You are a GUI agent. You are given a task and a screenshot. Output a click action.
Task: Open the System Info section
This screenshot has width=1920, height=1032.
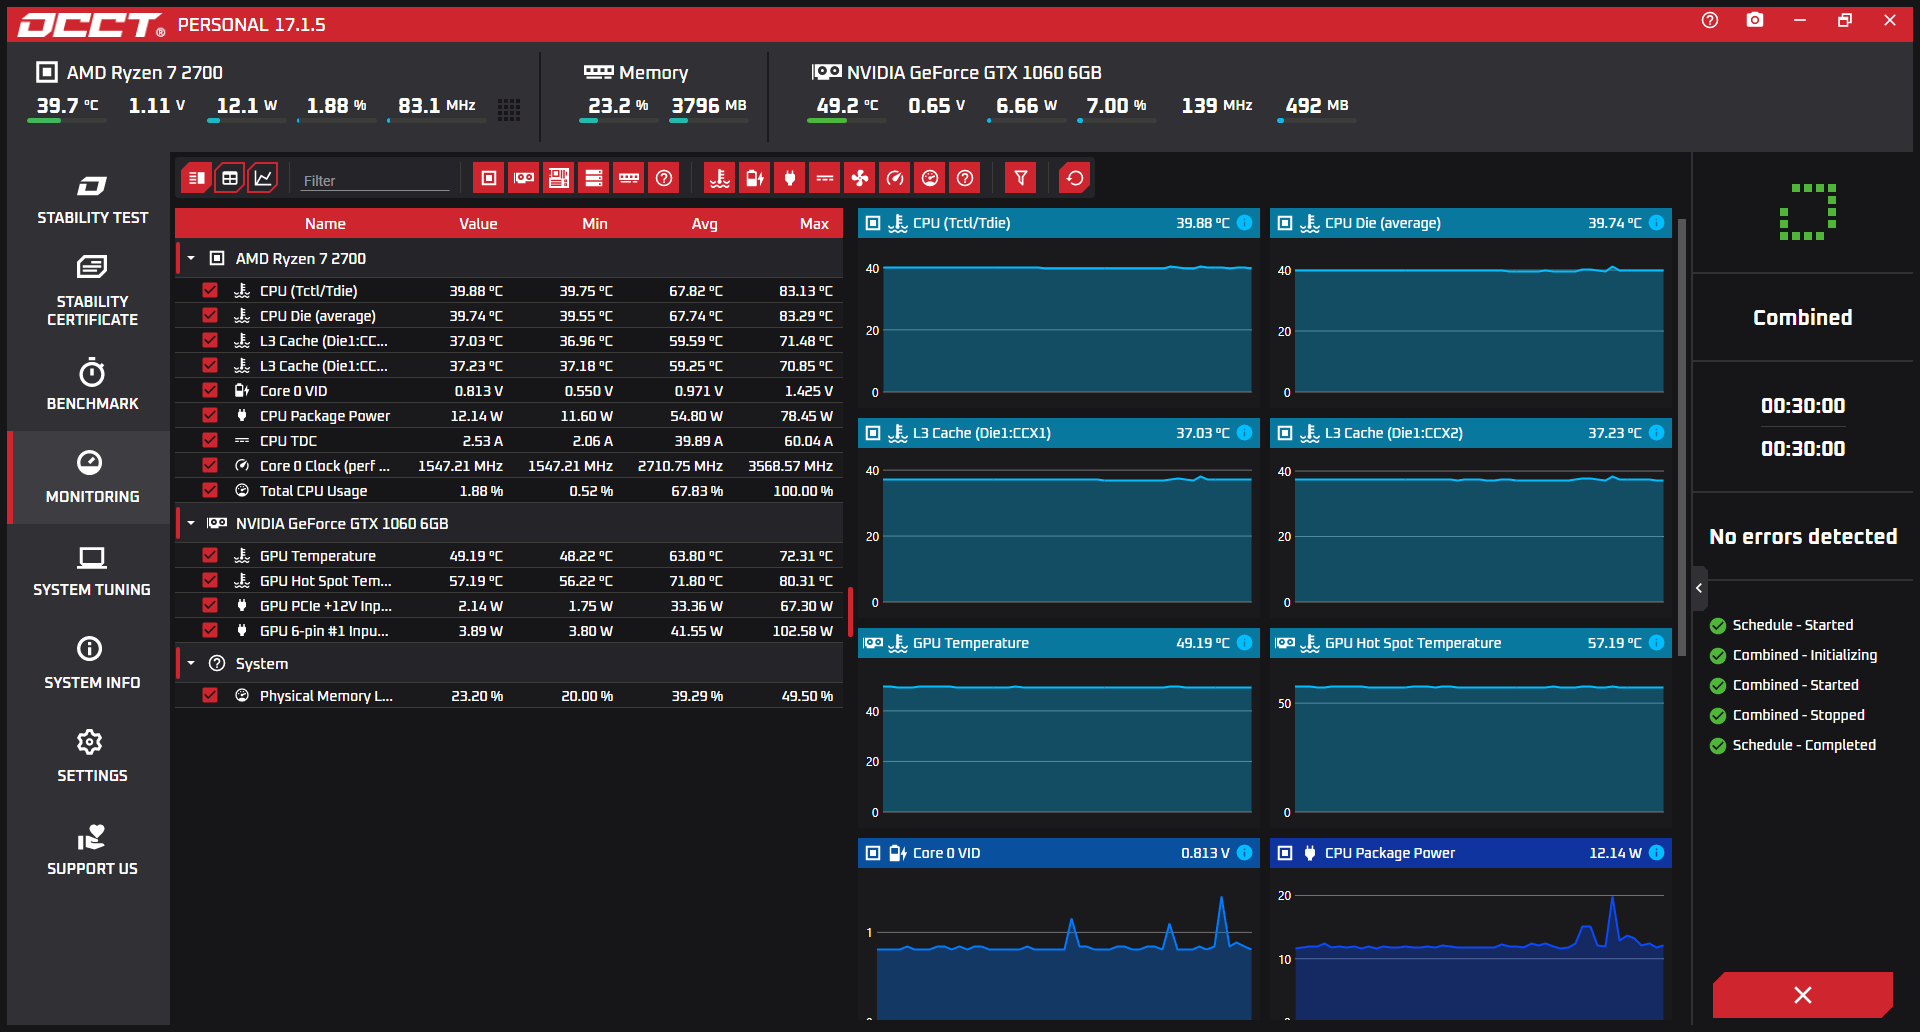[92, 664]
